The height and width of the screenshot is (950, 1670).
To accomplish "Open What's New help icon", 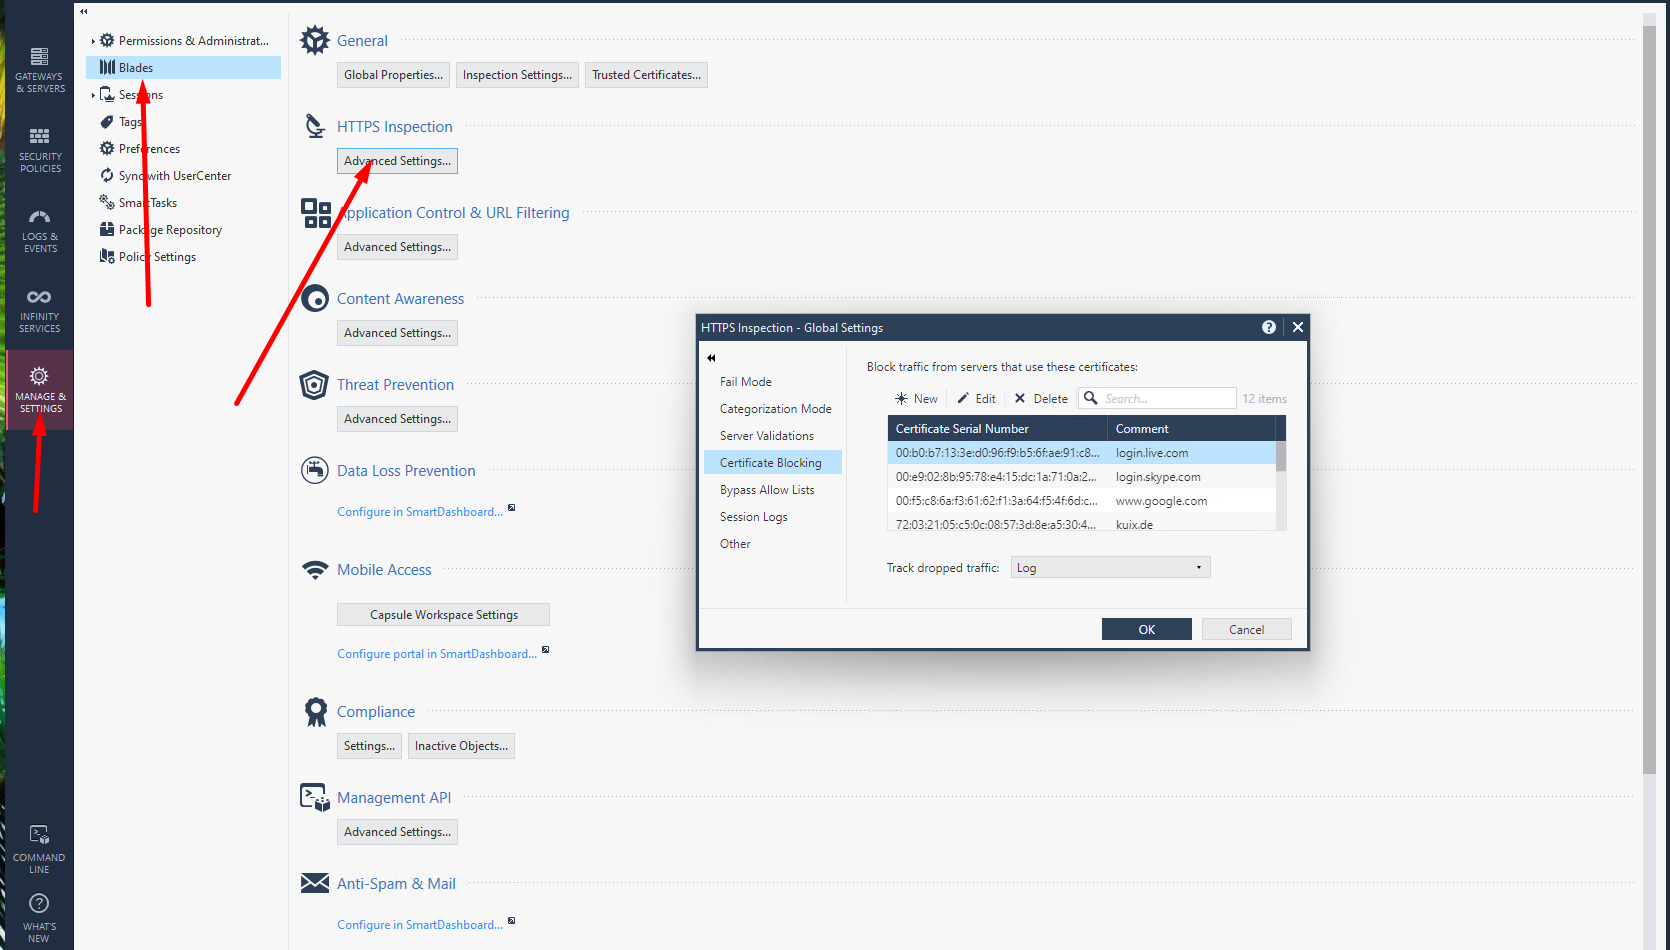I will tap(39, 917).
